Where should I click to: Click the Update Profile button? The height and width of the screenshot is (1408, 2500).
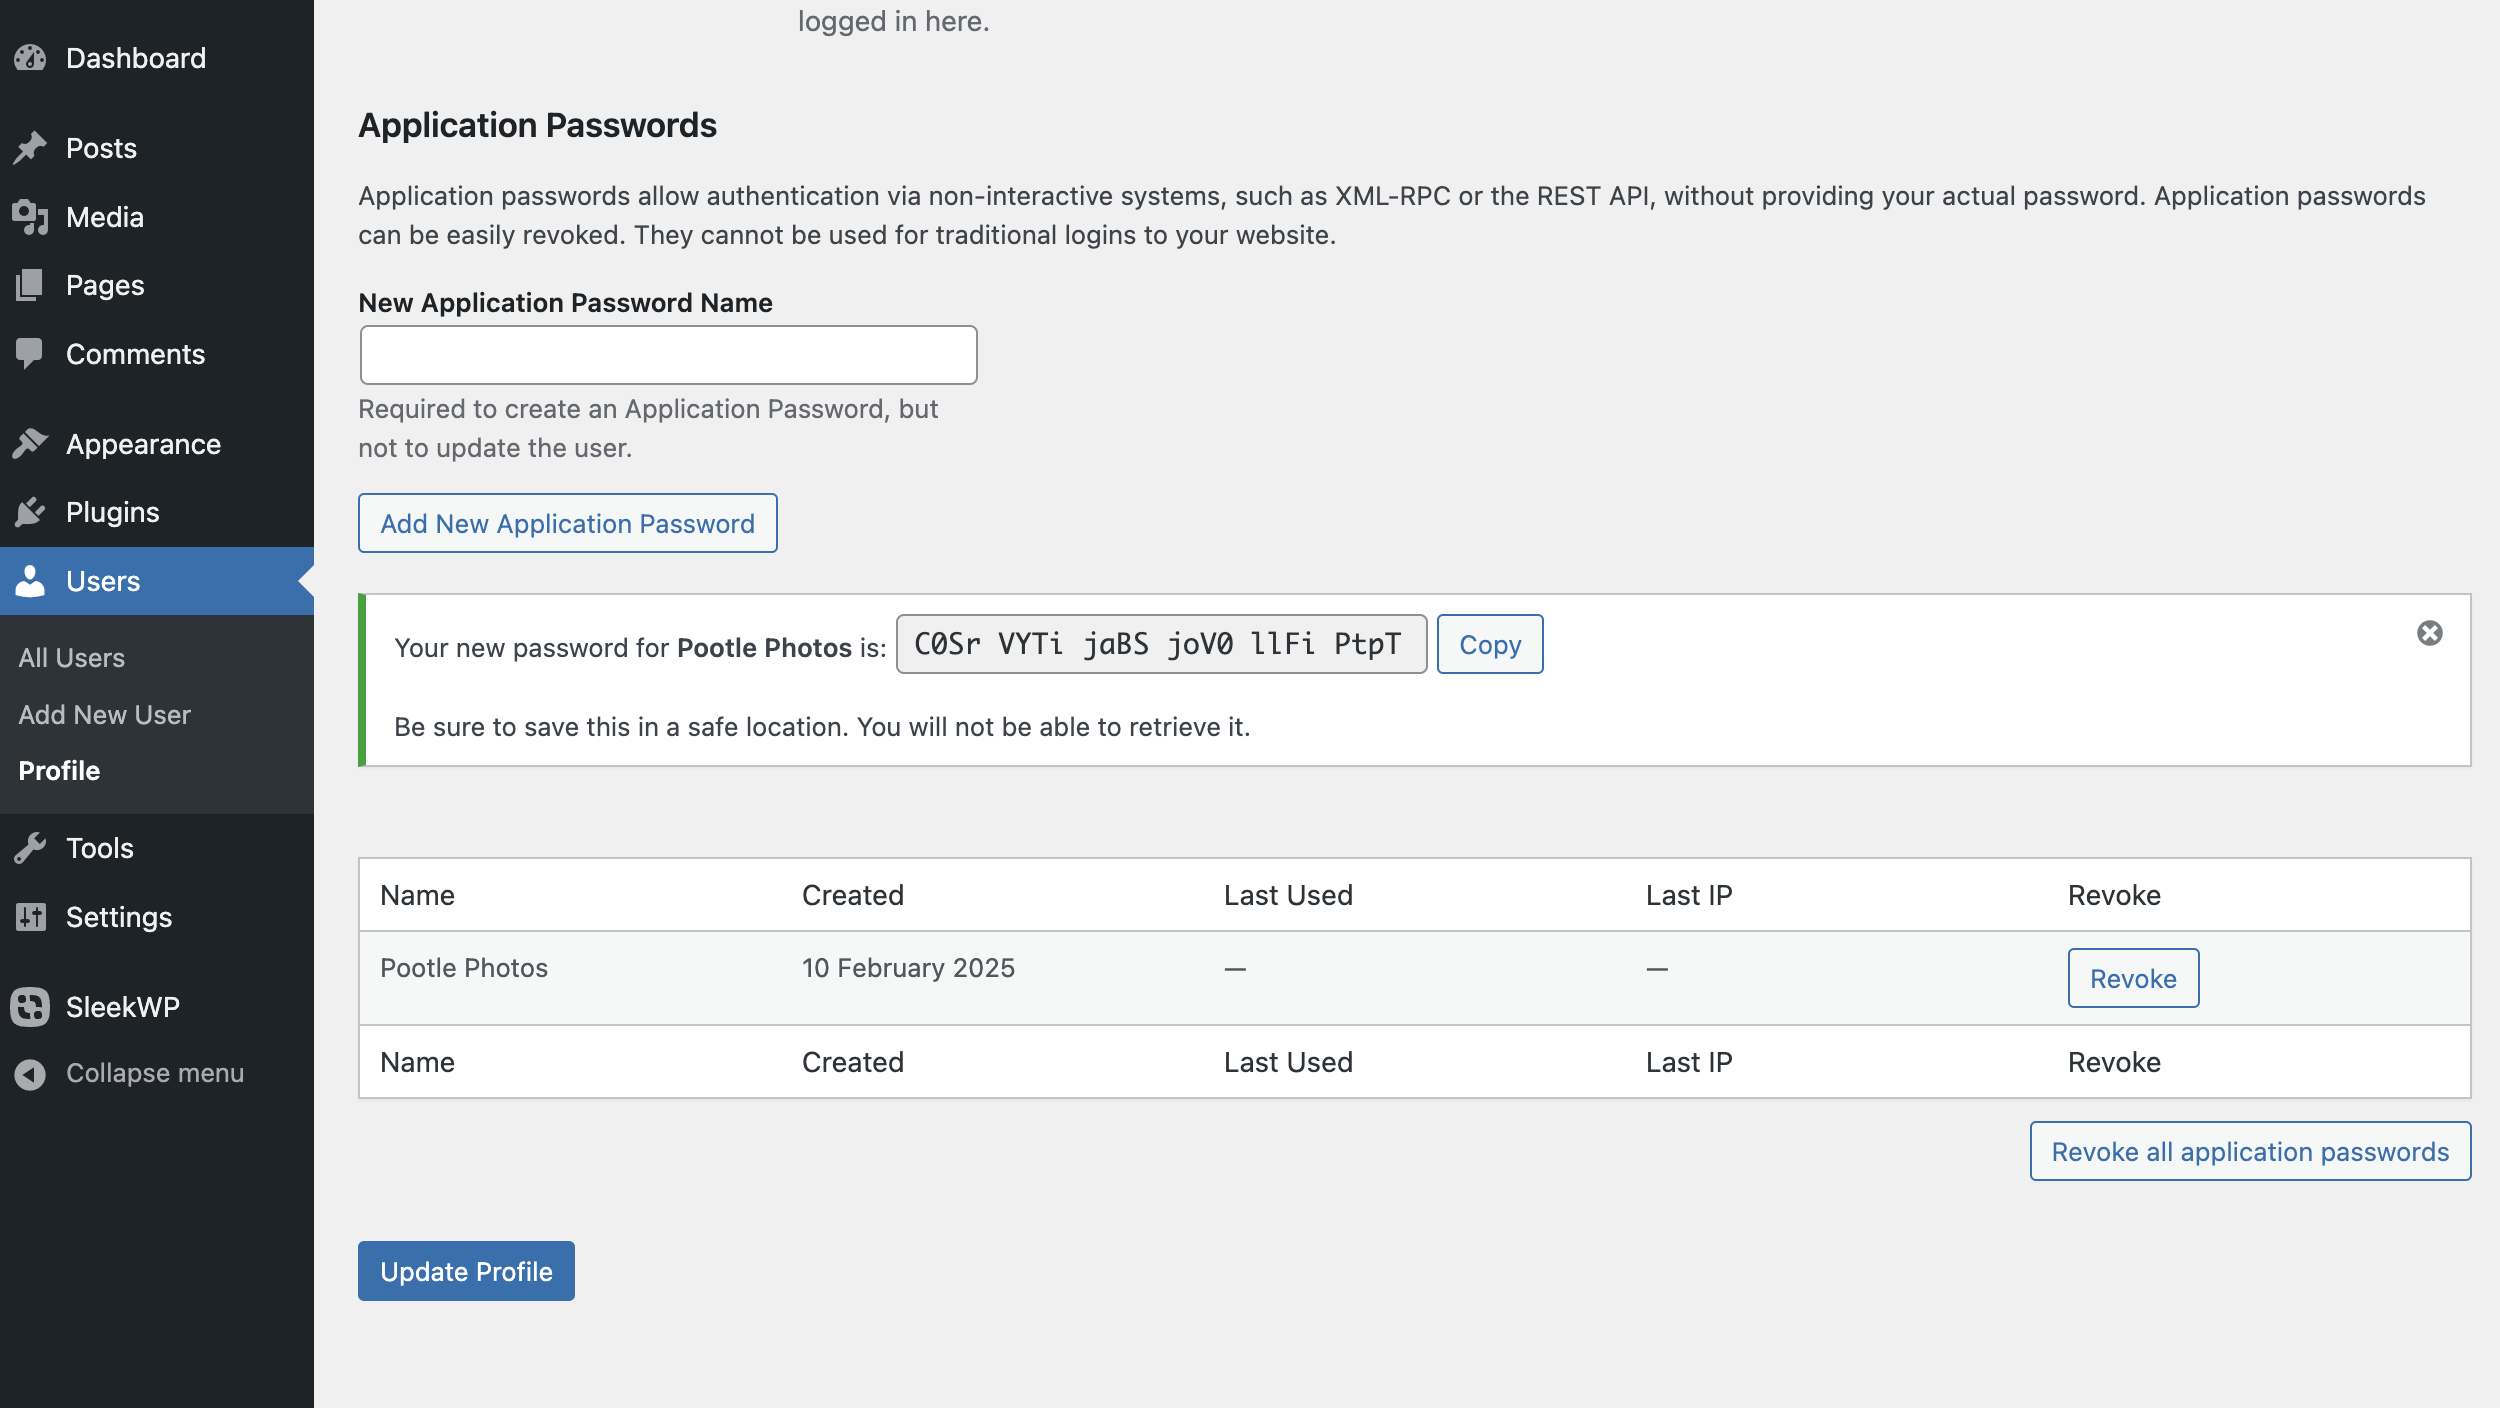point(466,1272)
